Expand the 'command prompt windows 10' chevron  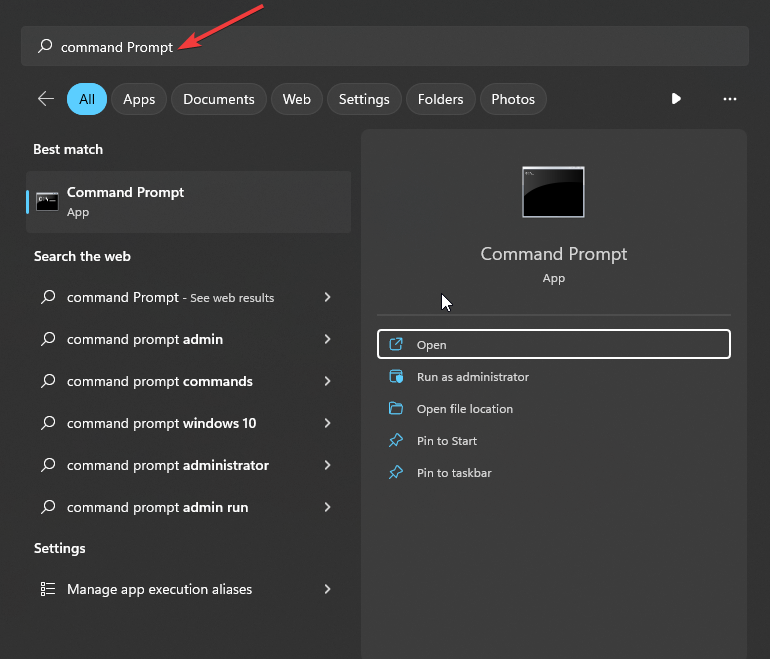pos(327,424)
